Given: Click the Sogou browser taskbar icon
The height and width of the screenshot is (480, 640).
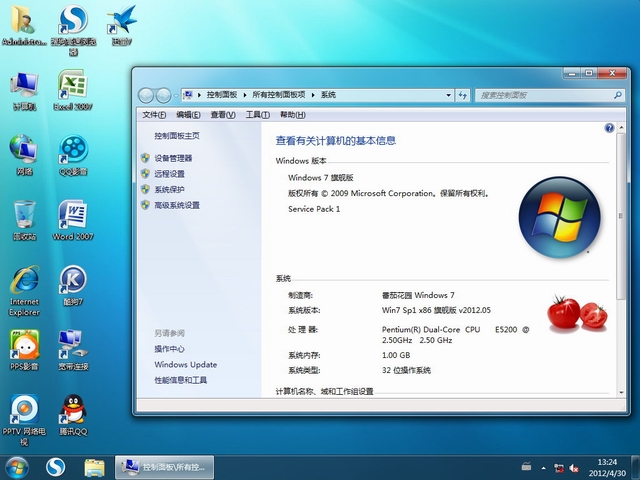Looking at the screenshot, I should [56, 468].
